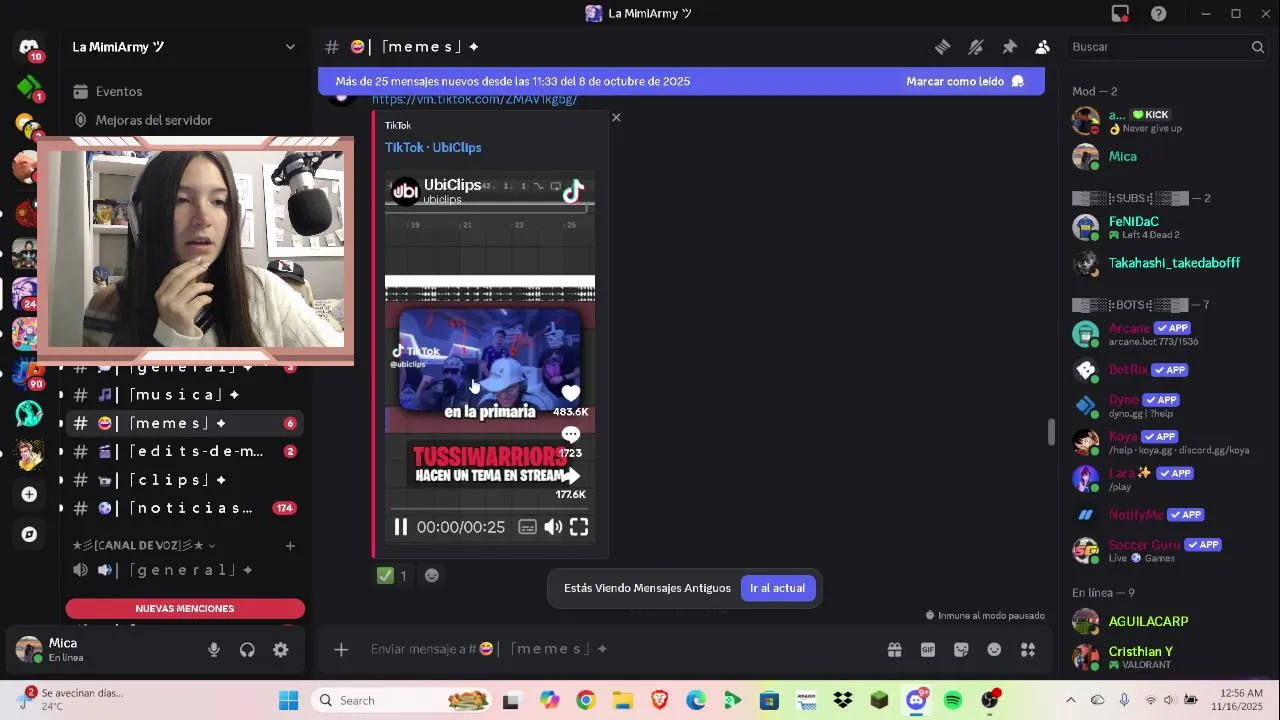Click the message attachment plus button
1280x720 pixels.
[x=341, y=650]
